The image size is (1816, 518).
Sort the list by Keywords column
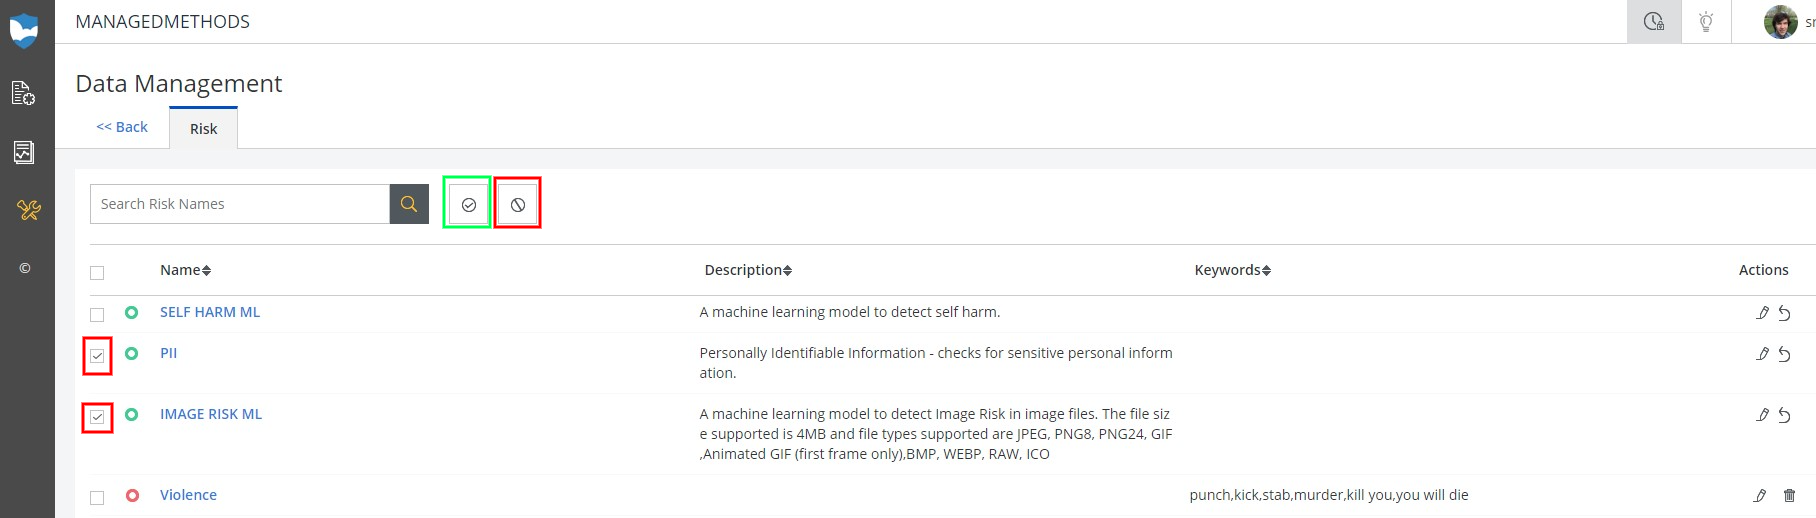(x=1232, y=270)
